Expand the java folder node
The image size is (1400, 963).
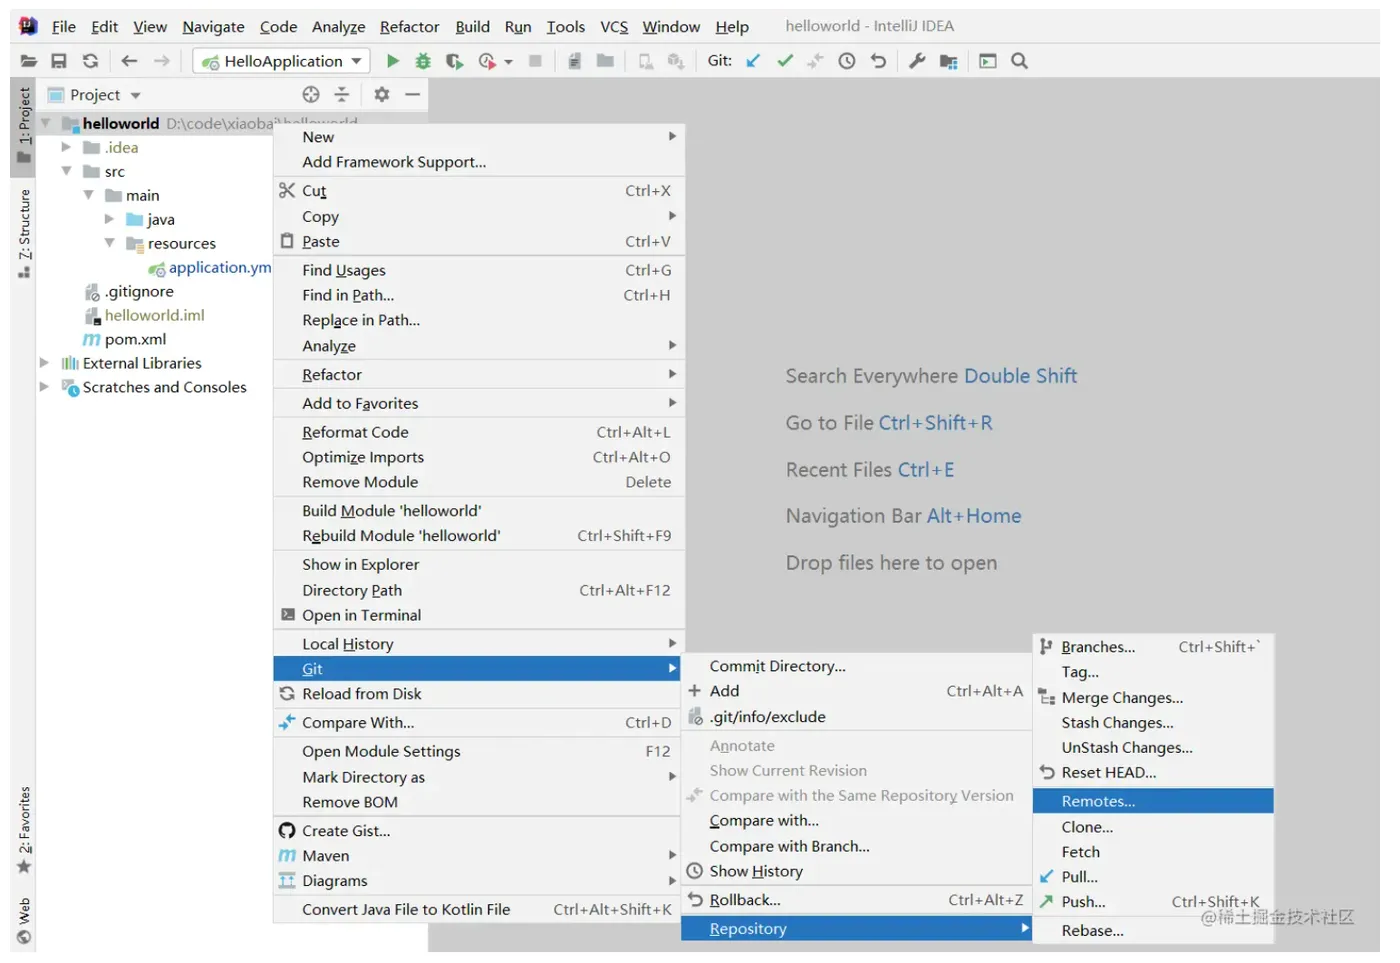click(109, 219)
